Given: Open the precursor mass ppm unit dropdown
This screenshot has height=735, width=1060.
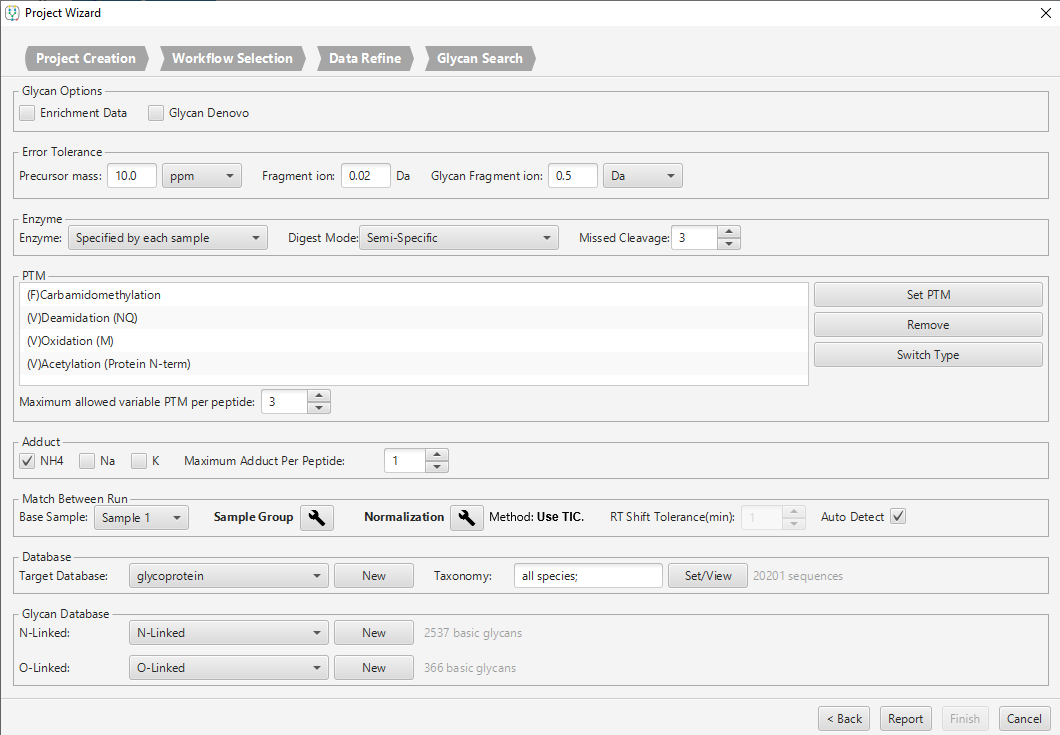Looking at the screenshot, I should 201,176.
